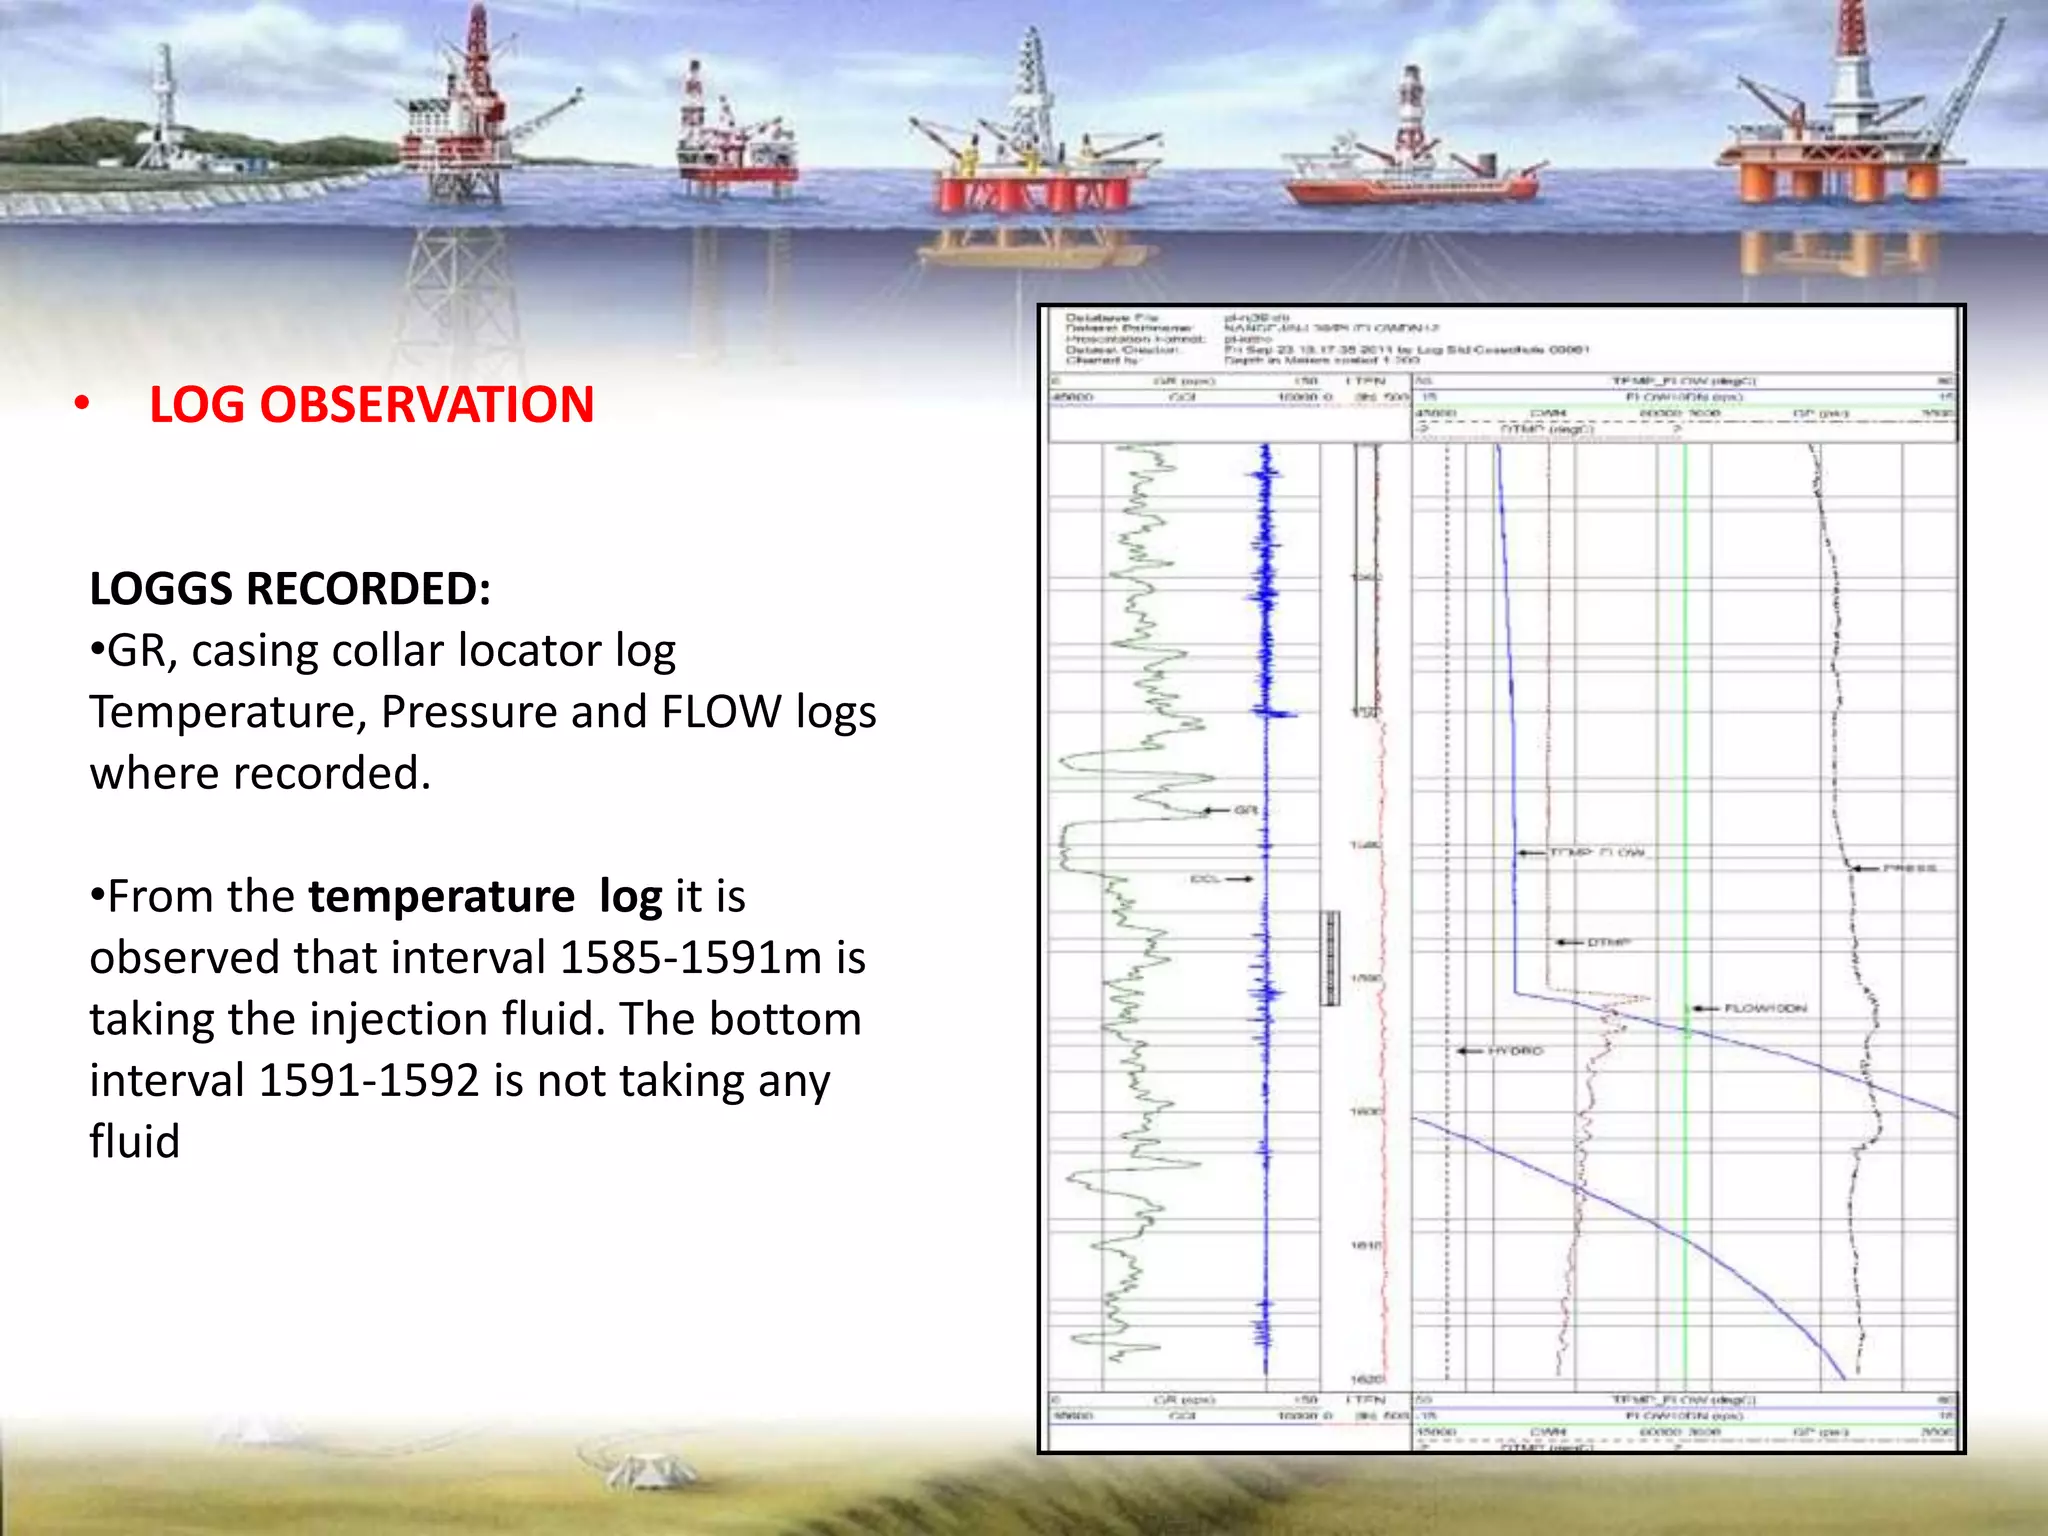The width and height of the screenshot is (2048, 1536).
Task: Click the HYDRO arrow label on chart
Action: [x=1515, y=1051]
